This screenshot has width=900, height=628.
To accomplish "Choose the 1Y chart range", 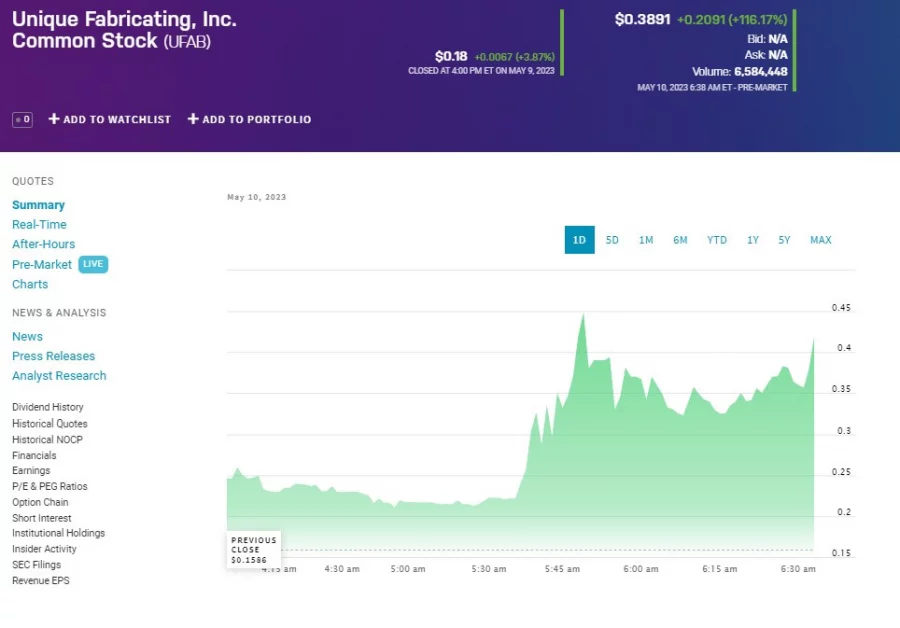I will (753, 240).
